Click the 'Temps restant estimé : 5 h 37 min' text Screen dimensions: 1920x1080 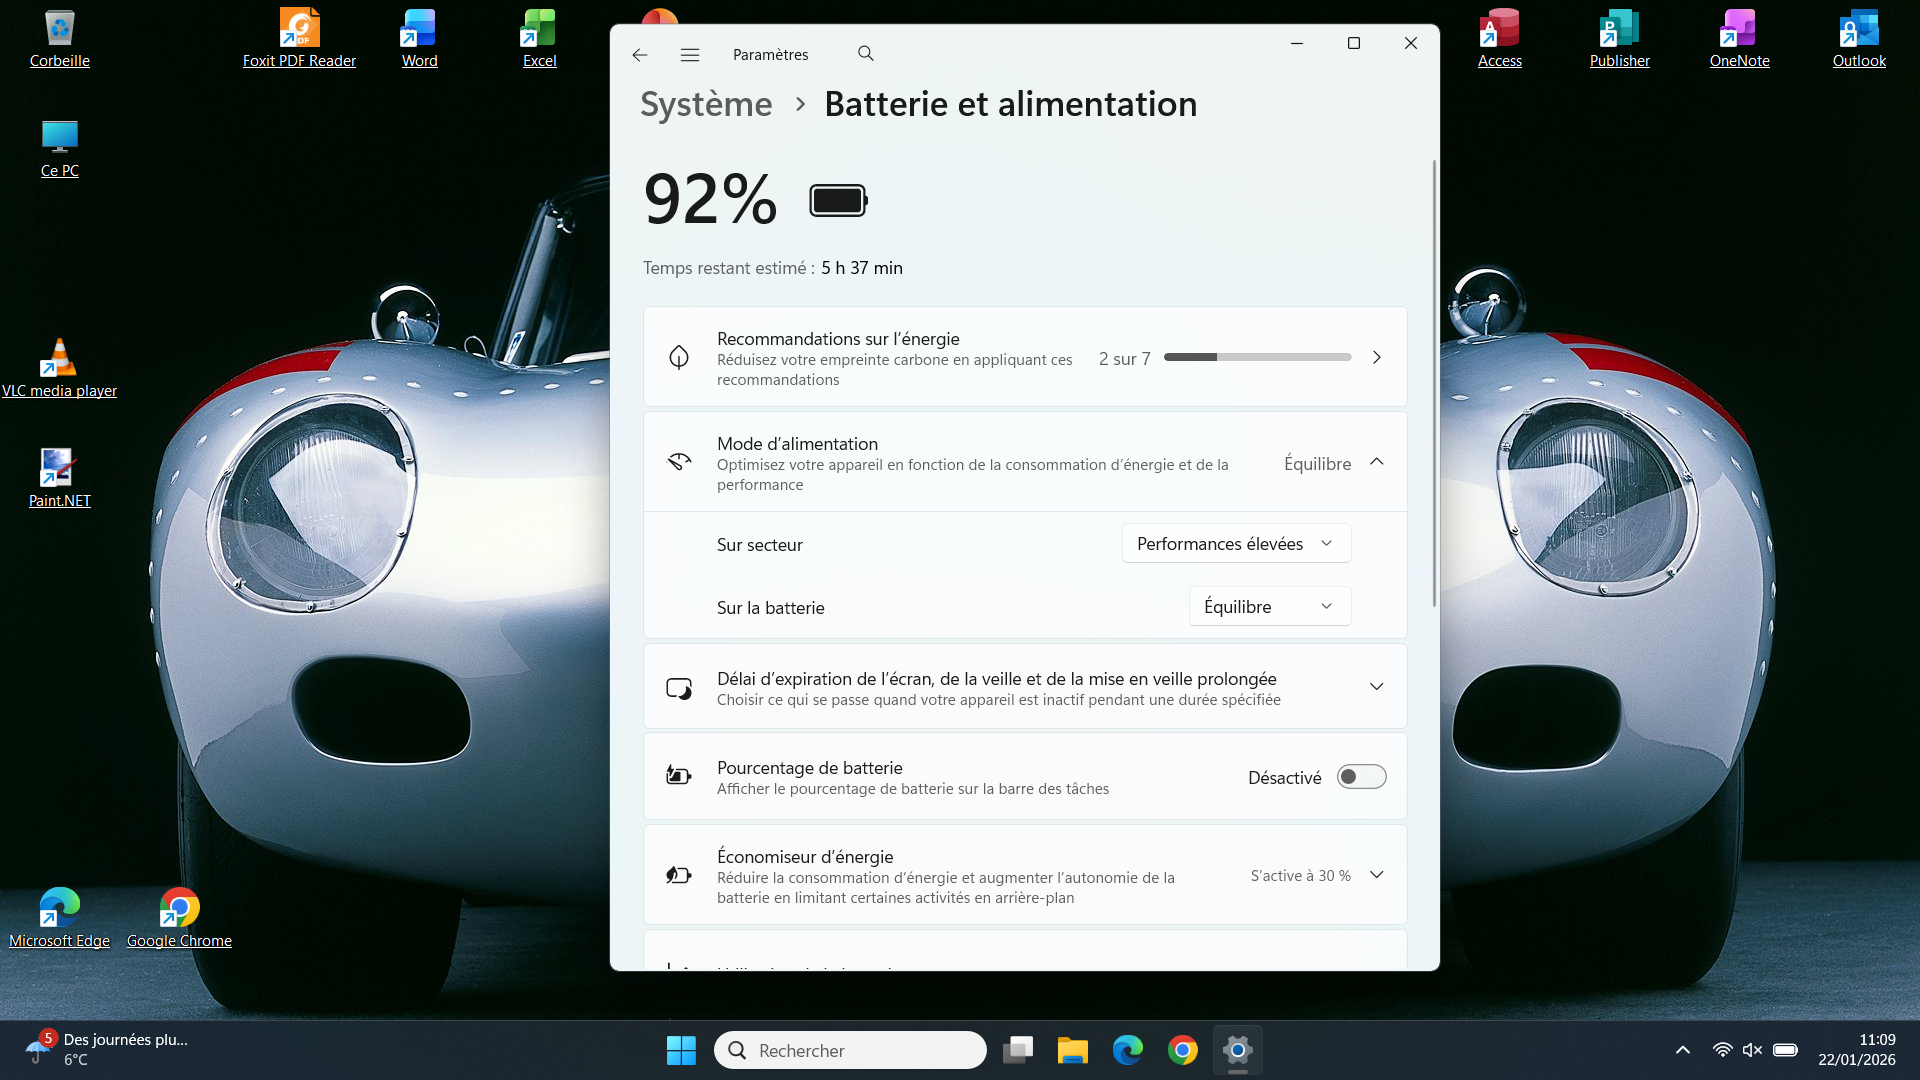[773, 268]
